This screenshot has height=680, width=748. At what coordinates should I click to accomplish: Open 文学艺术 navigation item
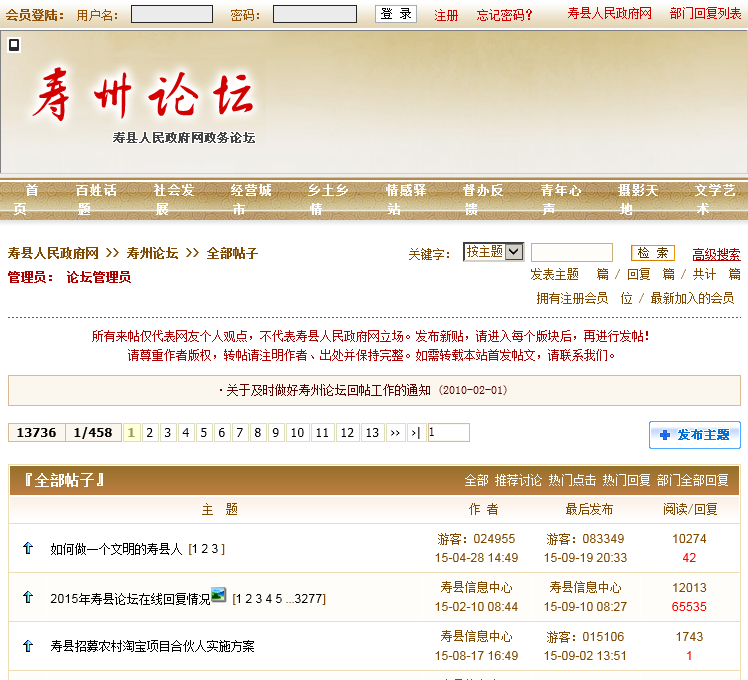pos(715,199)
